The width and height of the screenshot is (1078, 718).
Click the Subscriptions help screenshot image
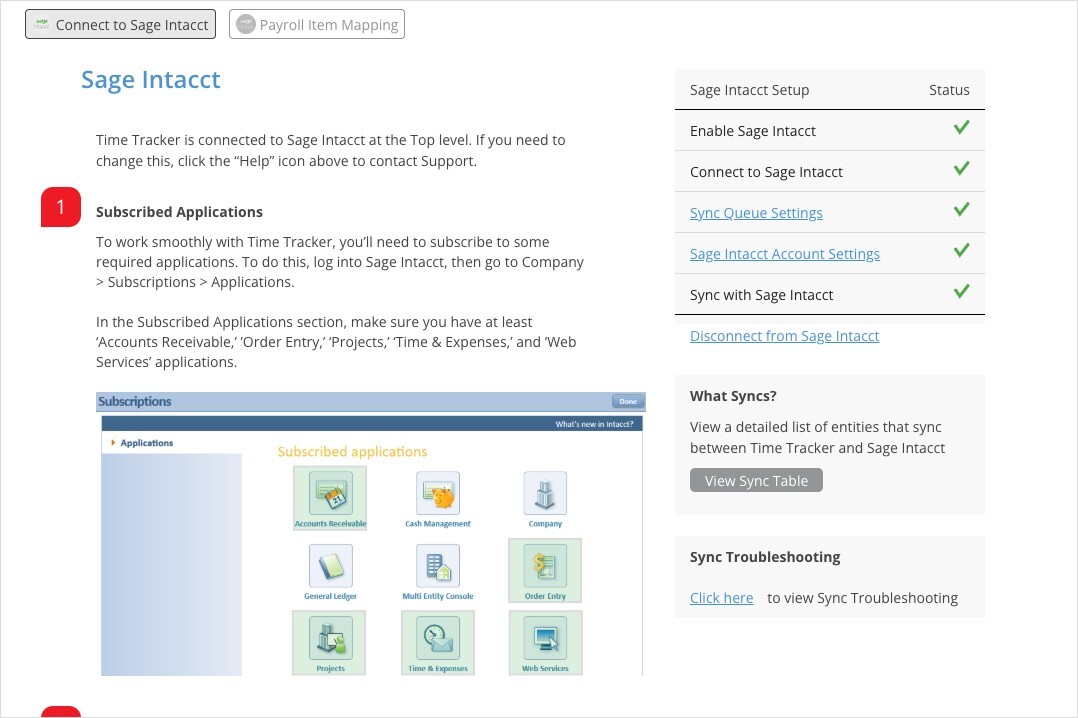click(371, 534)
